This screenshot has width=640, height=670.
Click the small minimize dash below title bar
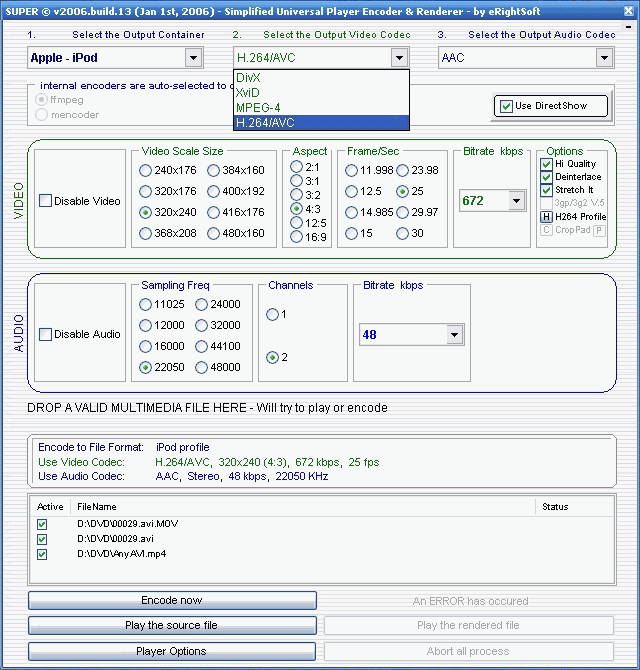point(628,27)
